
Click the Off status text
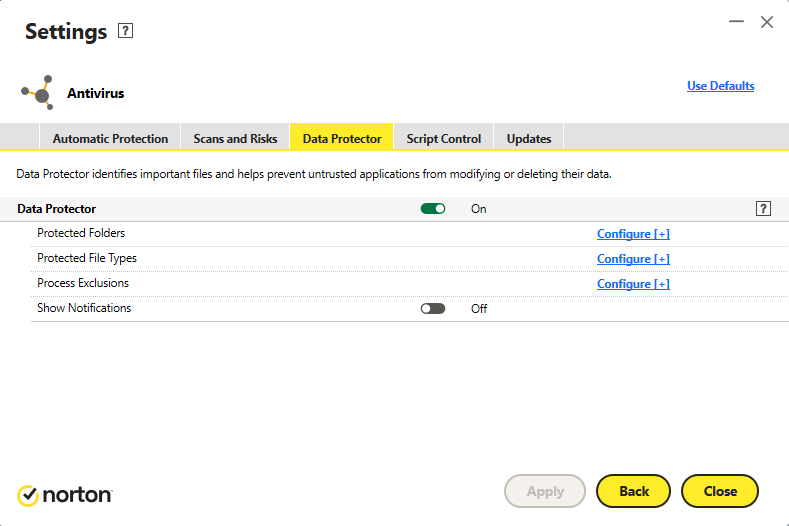click(479, 309)
